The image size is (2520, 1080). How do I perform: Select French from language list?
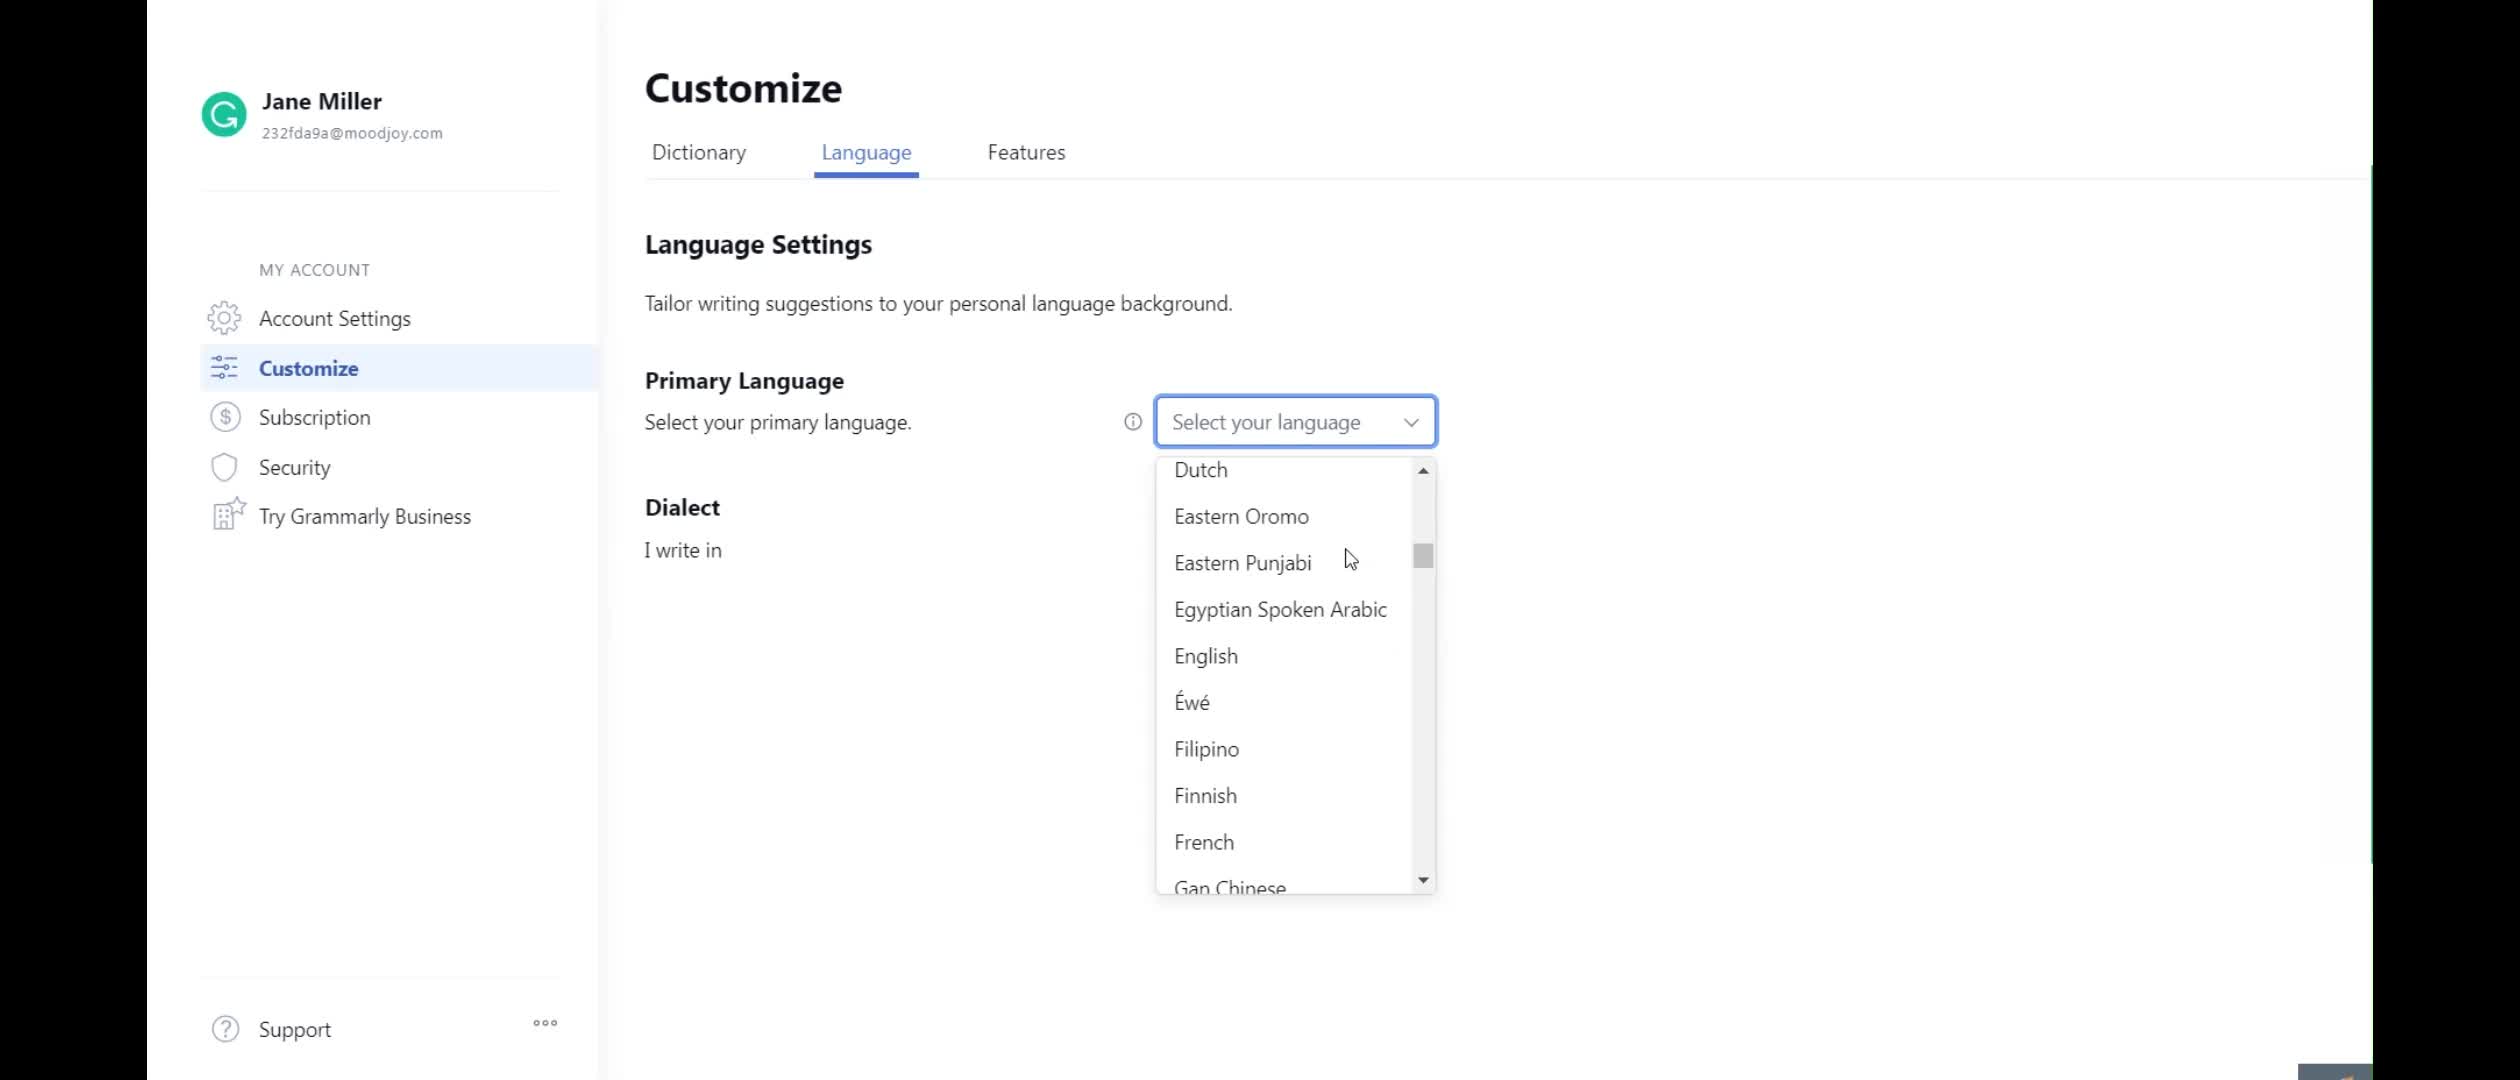1204,841
